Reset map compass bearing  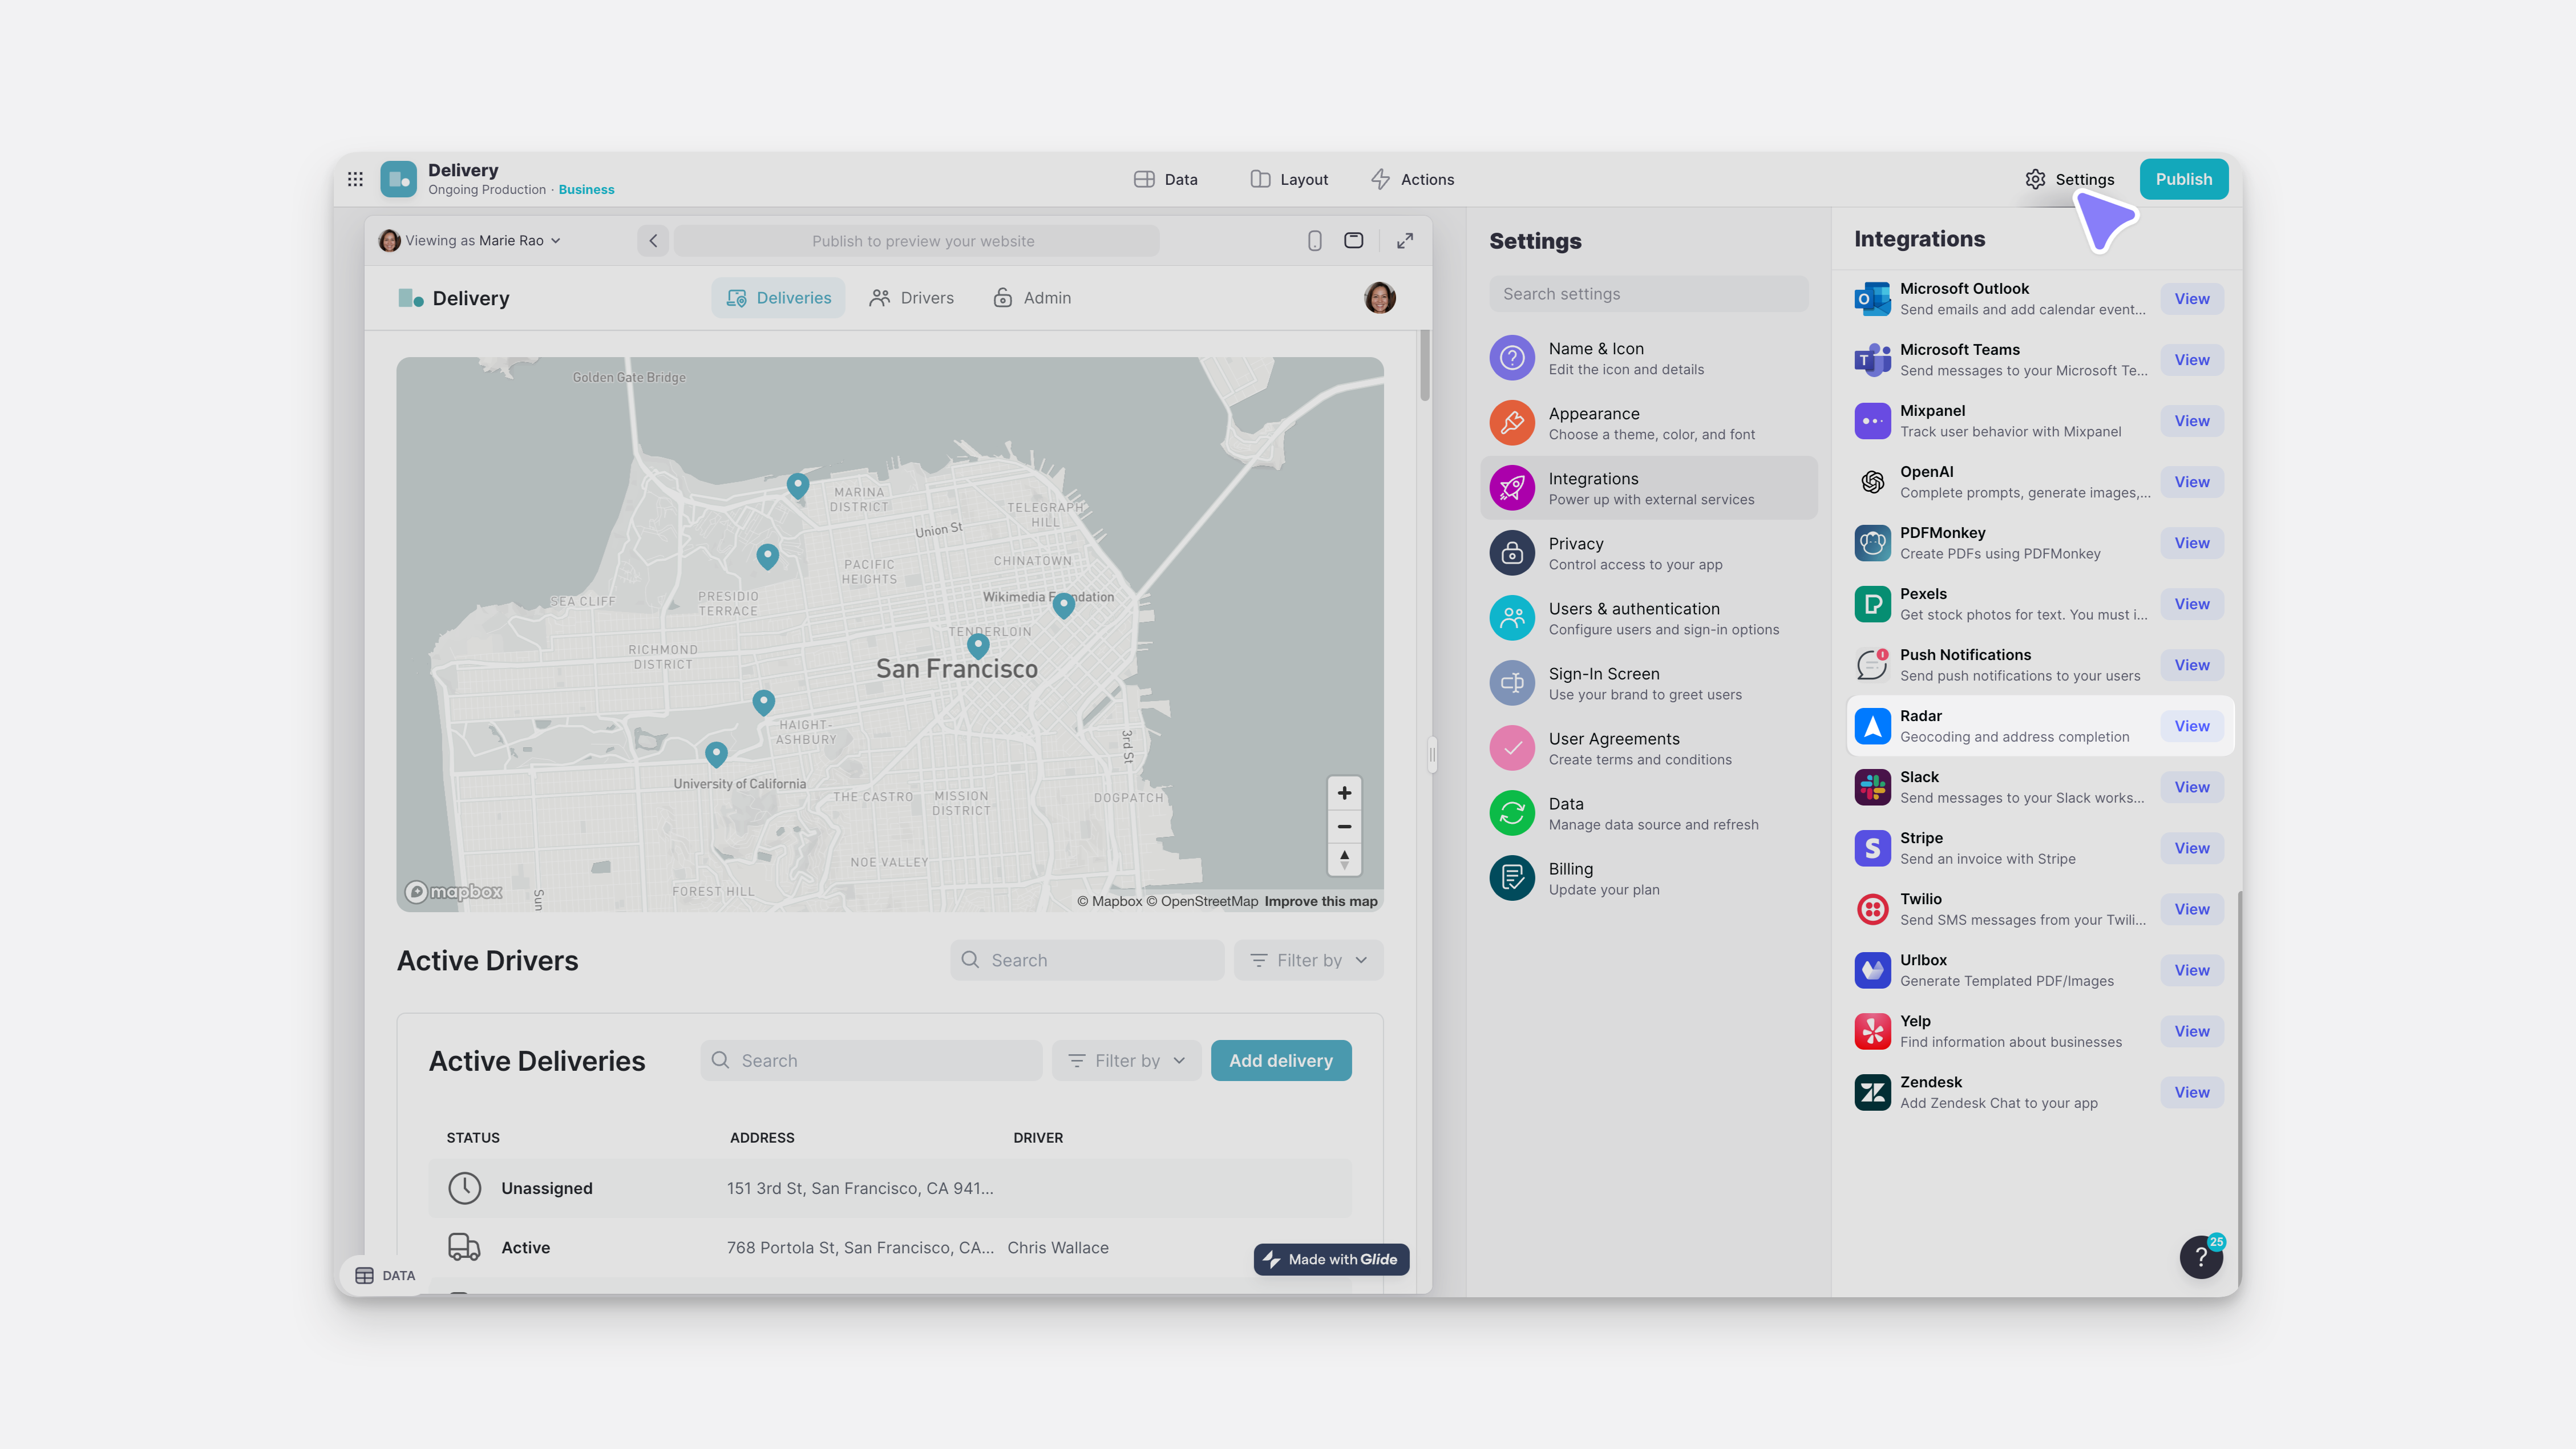point(1344,859)
